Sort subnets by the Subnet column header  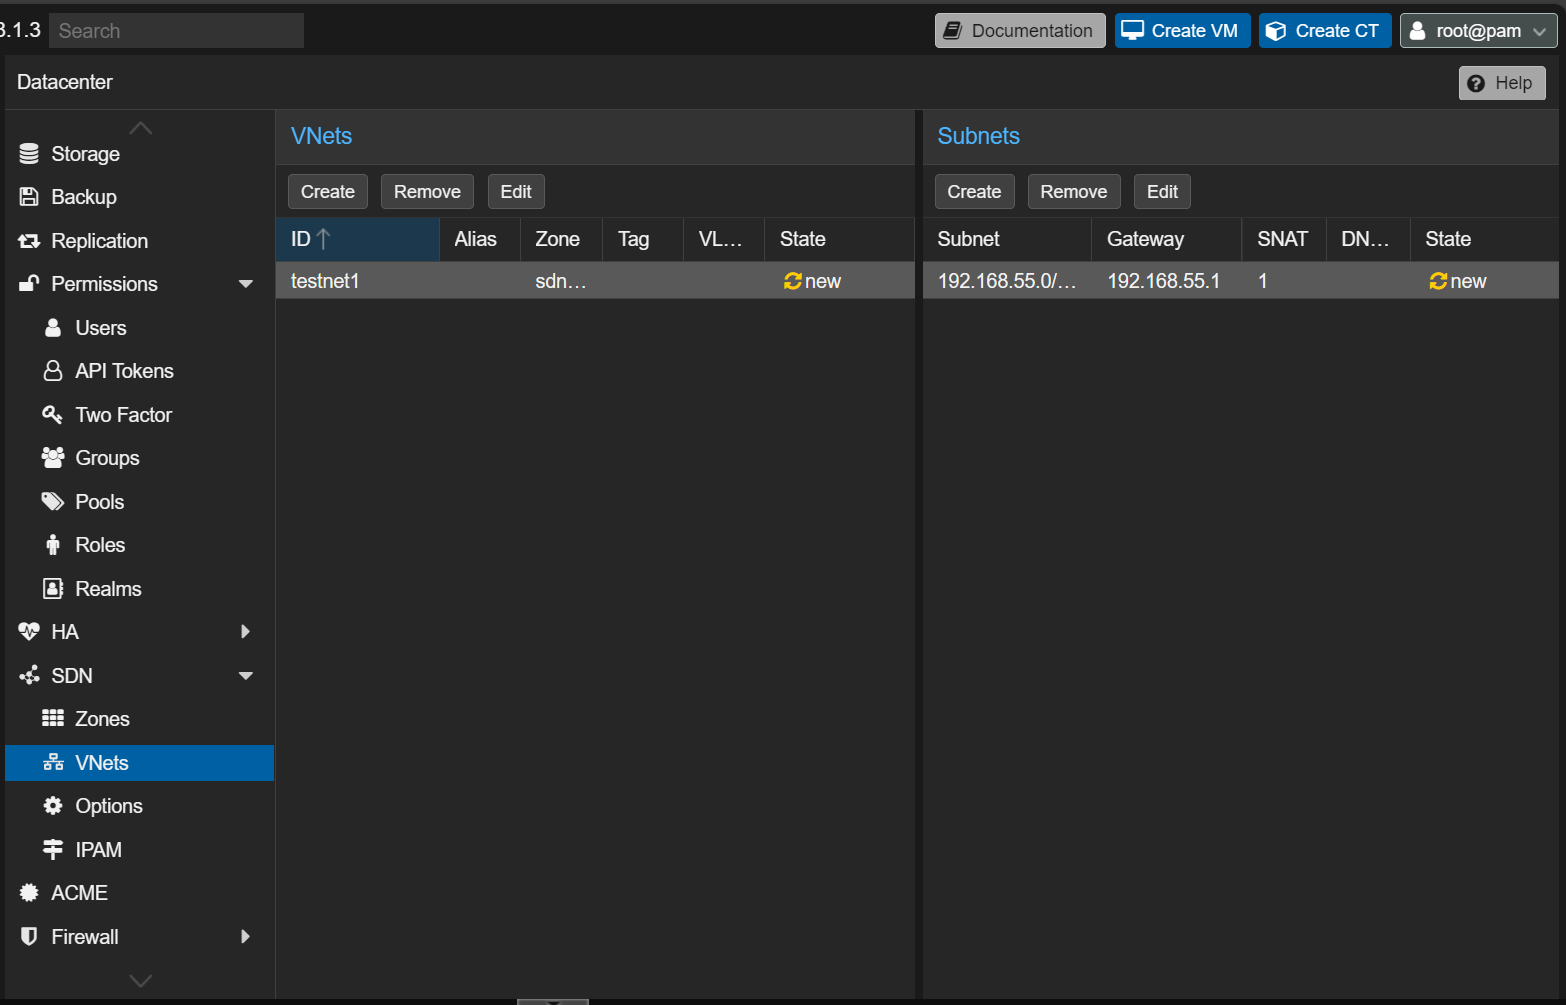click(1007, 239)
